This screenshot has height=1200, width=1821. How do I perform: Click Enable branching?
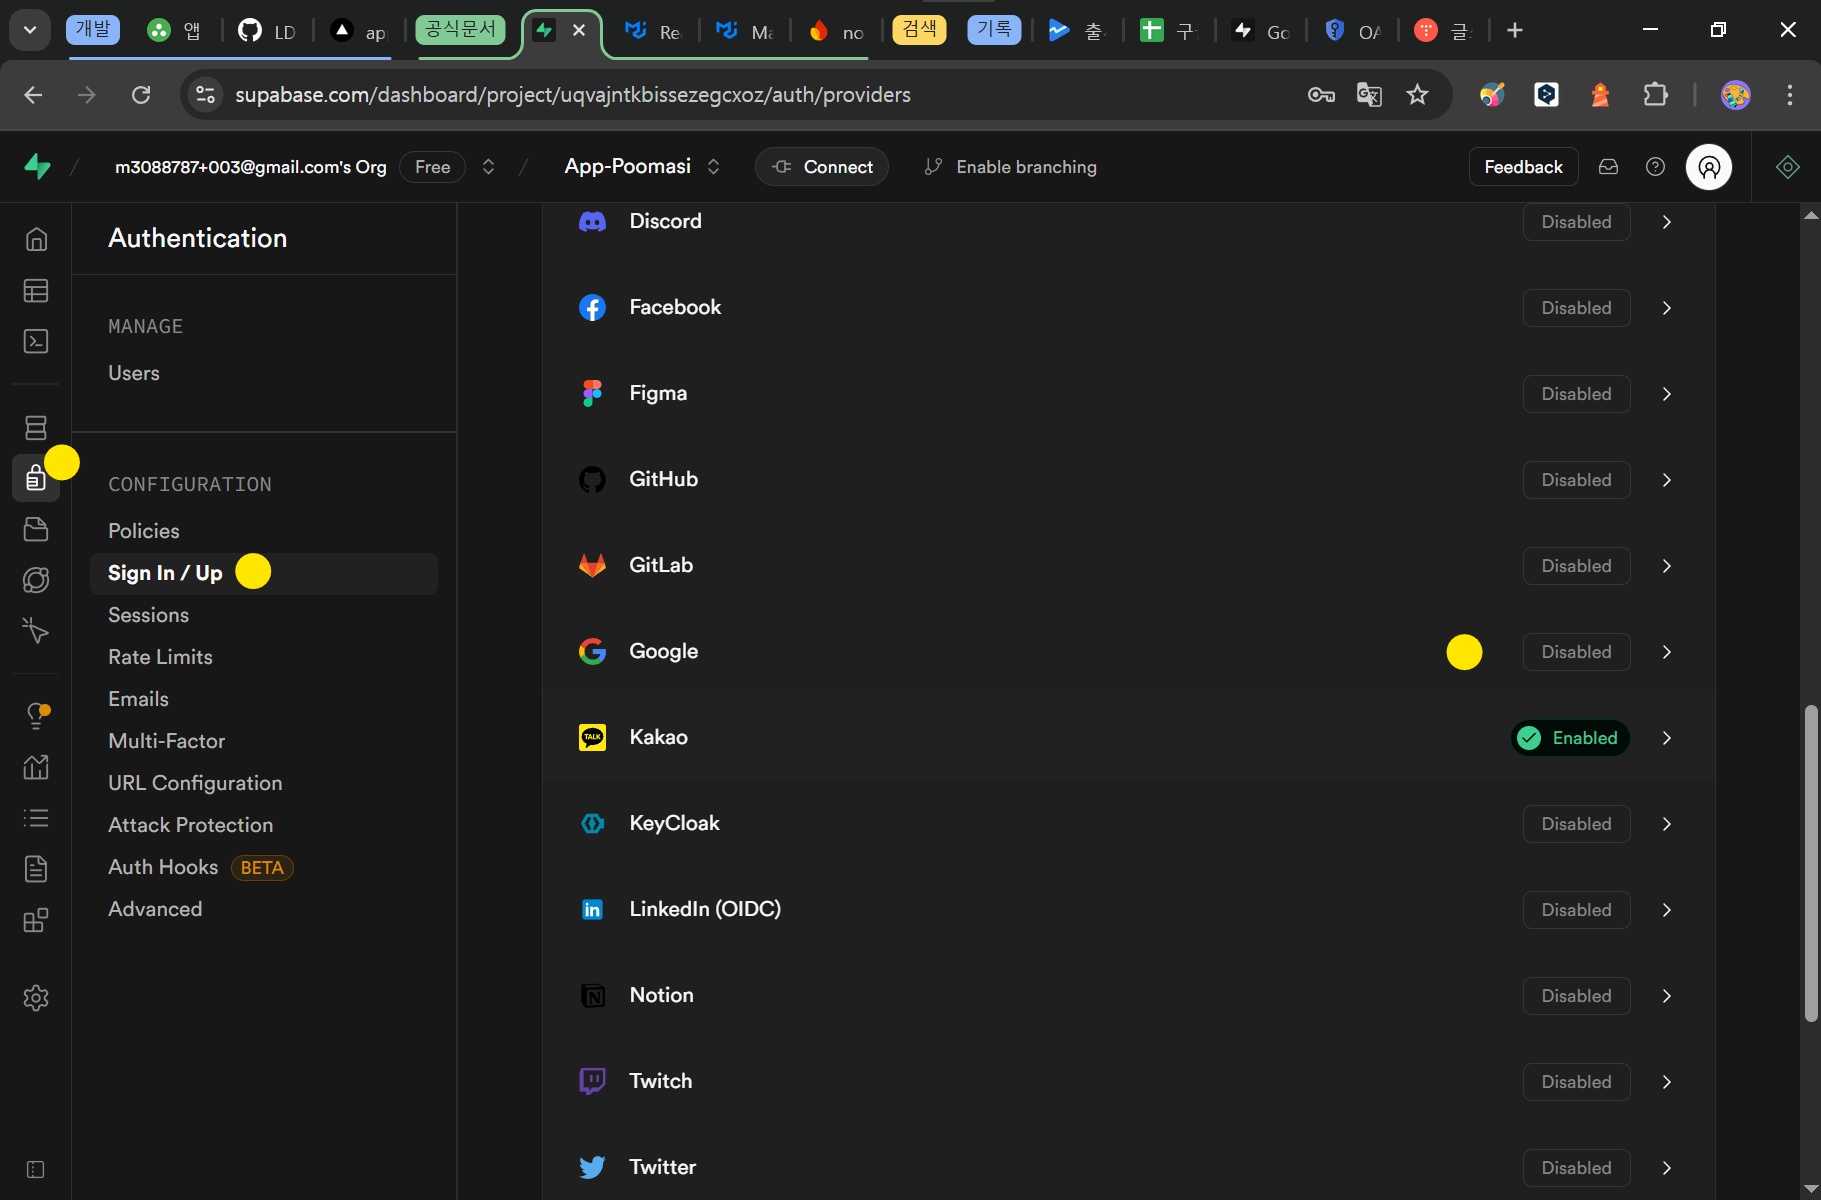click(1011, 167)
